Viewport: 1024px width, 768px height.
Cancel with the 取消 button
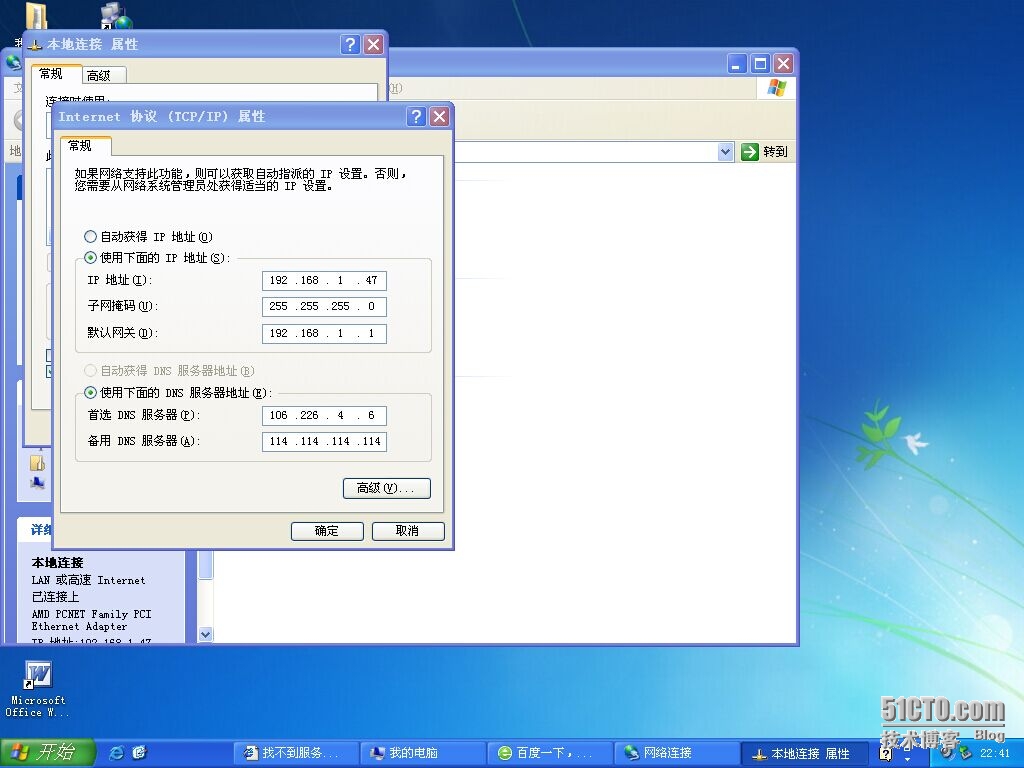coord(408,531)
